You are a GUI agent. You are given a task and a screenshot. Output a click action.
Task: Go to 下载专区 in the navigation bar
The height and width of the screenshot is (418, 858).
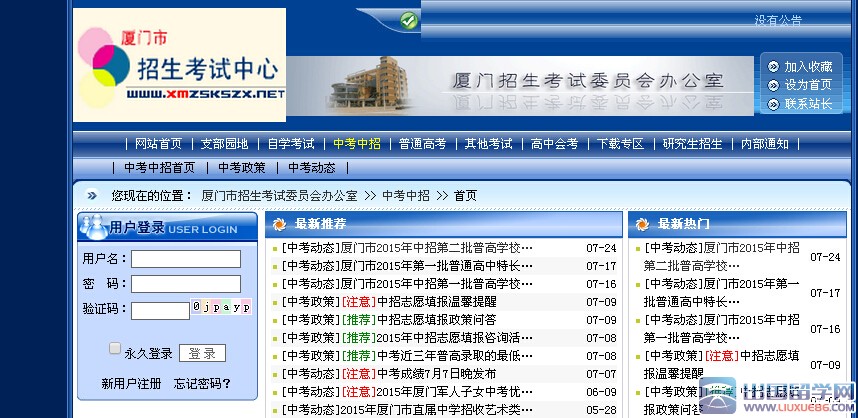point(621,144)
